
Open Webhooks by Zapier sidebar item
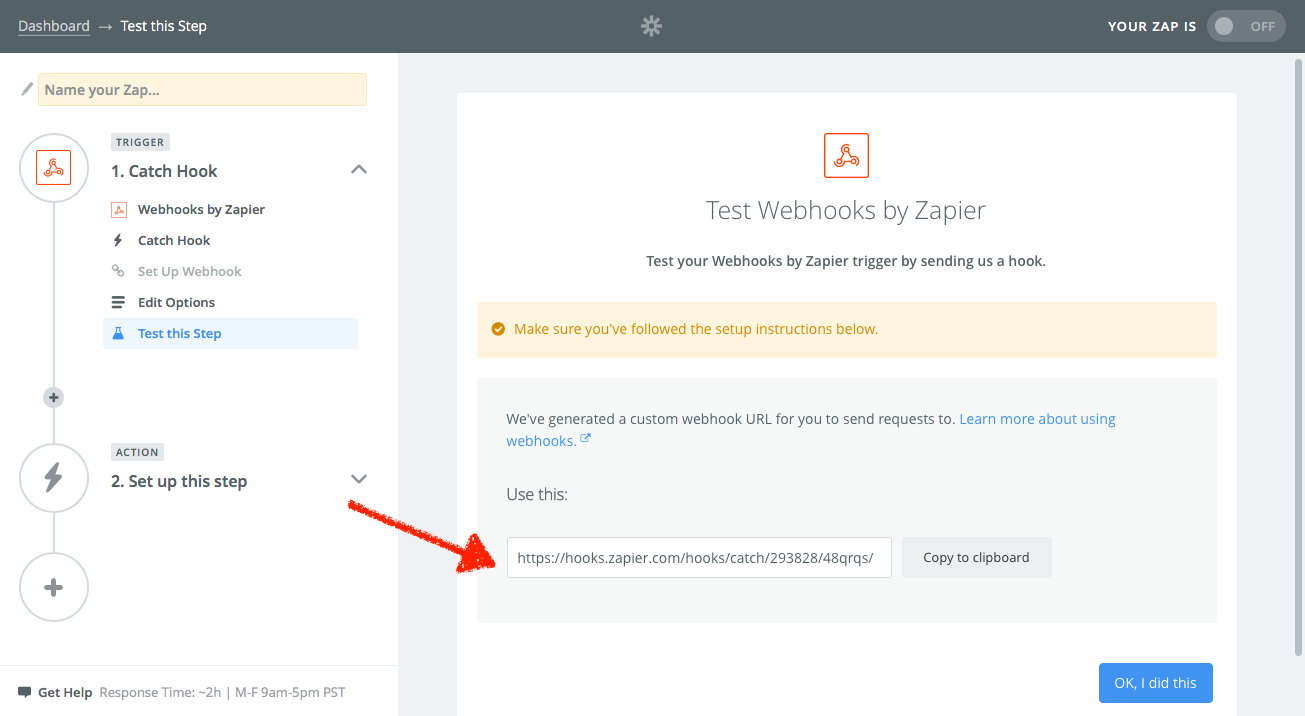click(201, 209)
